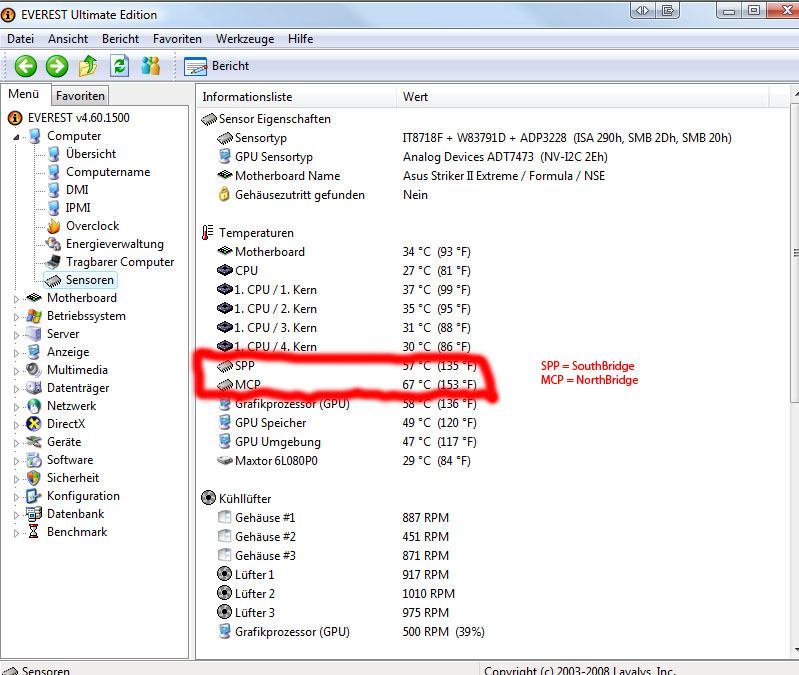The image size is (799, 675).
Task: Click the Software tree icon
Action: point(34,460)
